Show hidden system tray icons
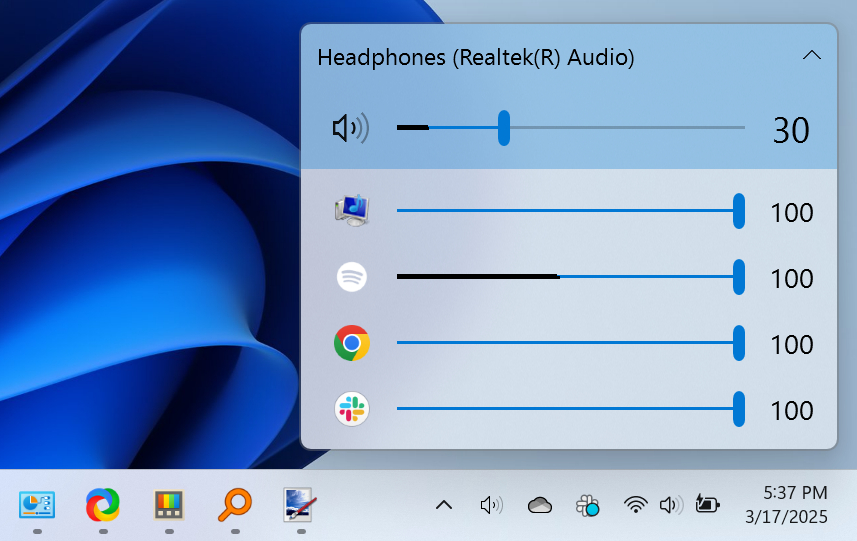 [443, 505]
